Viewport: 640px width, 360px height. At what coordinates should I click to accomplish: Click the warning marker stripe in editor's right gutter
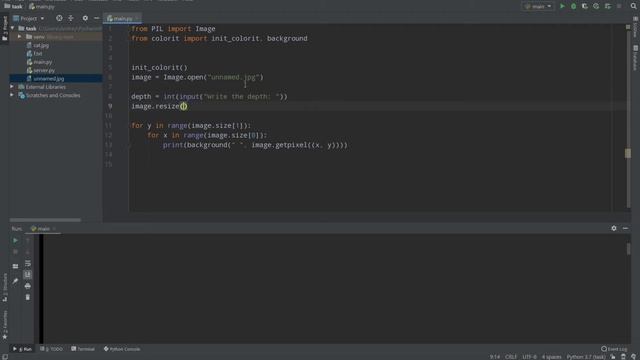click(x=628, y=153)
